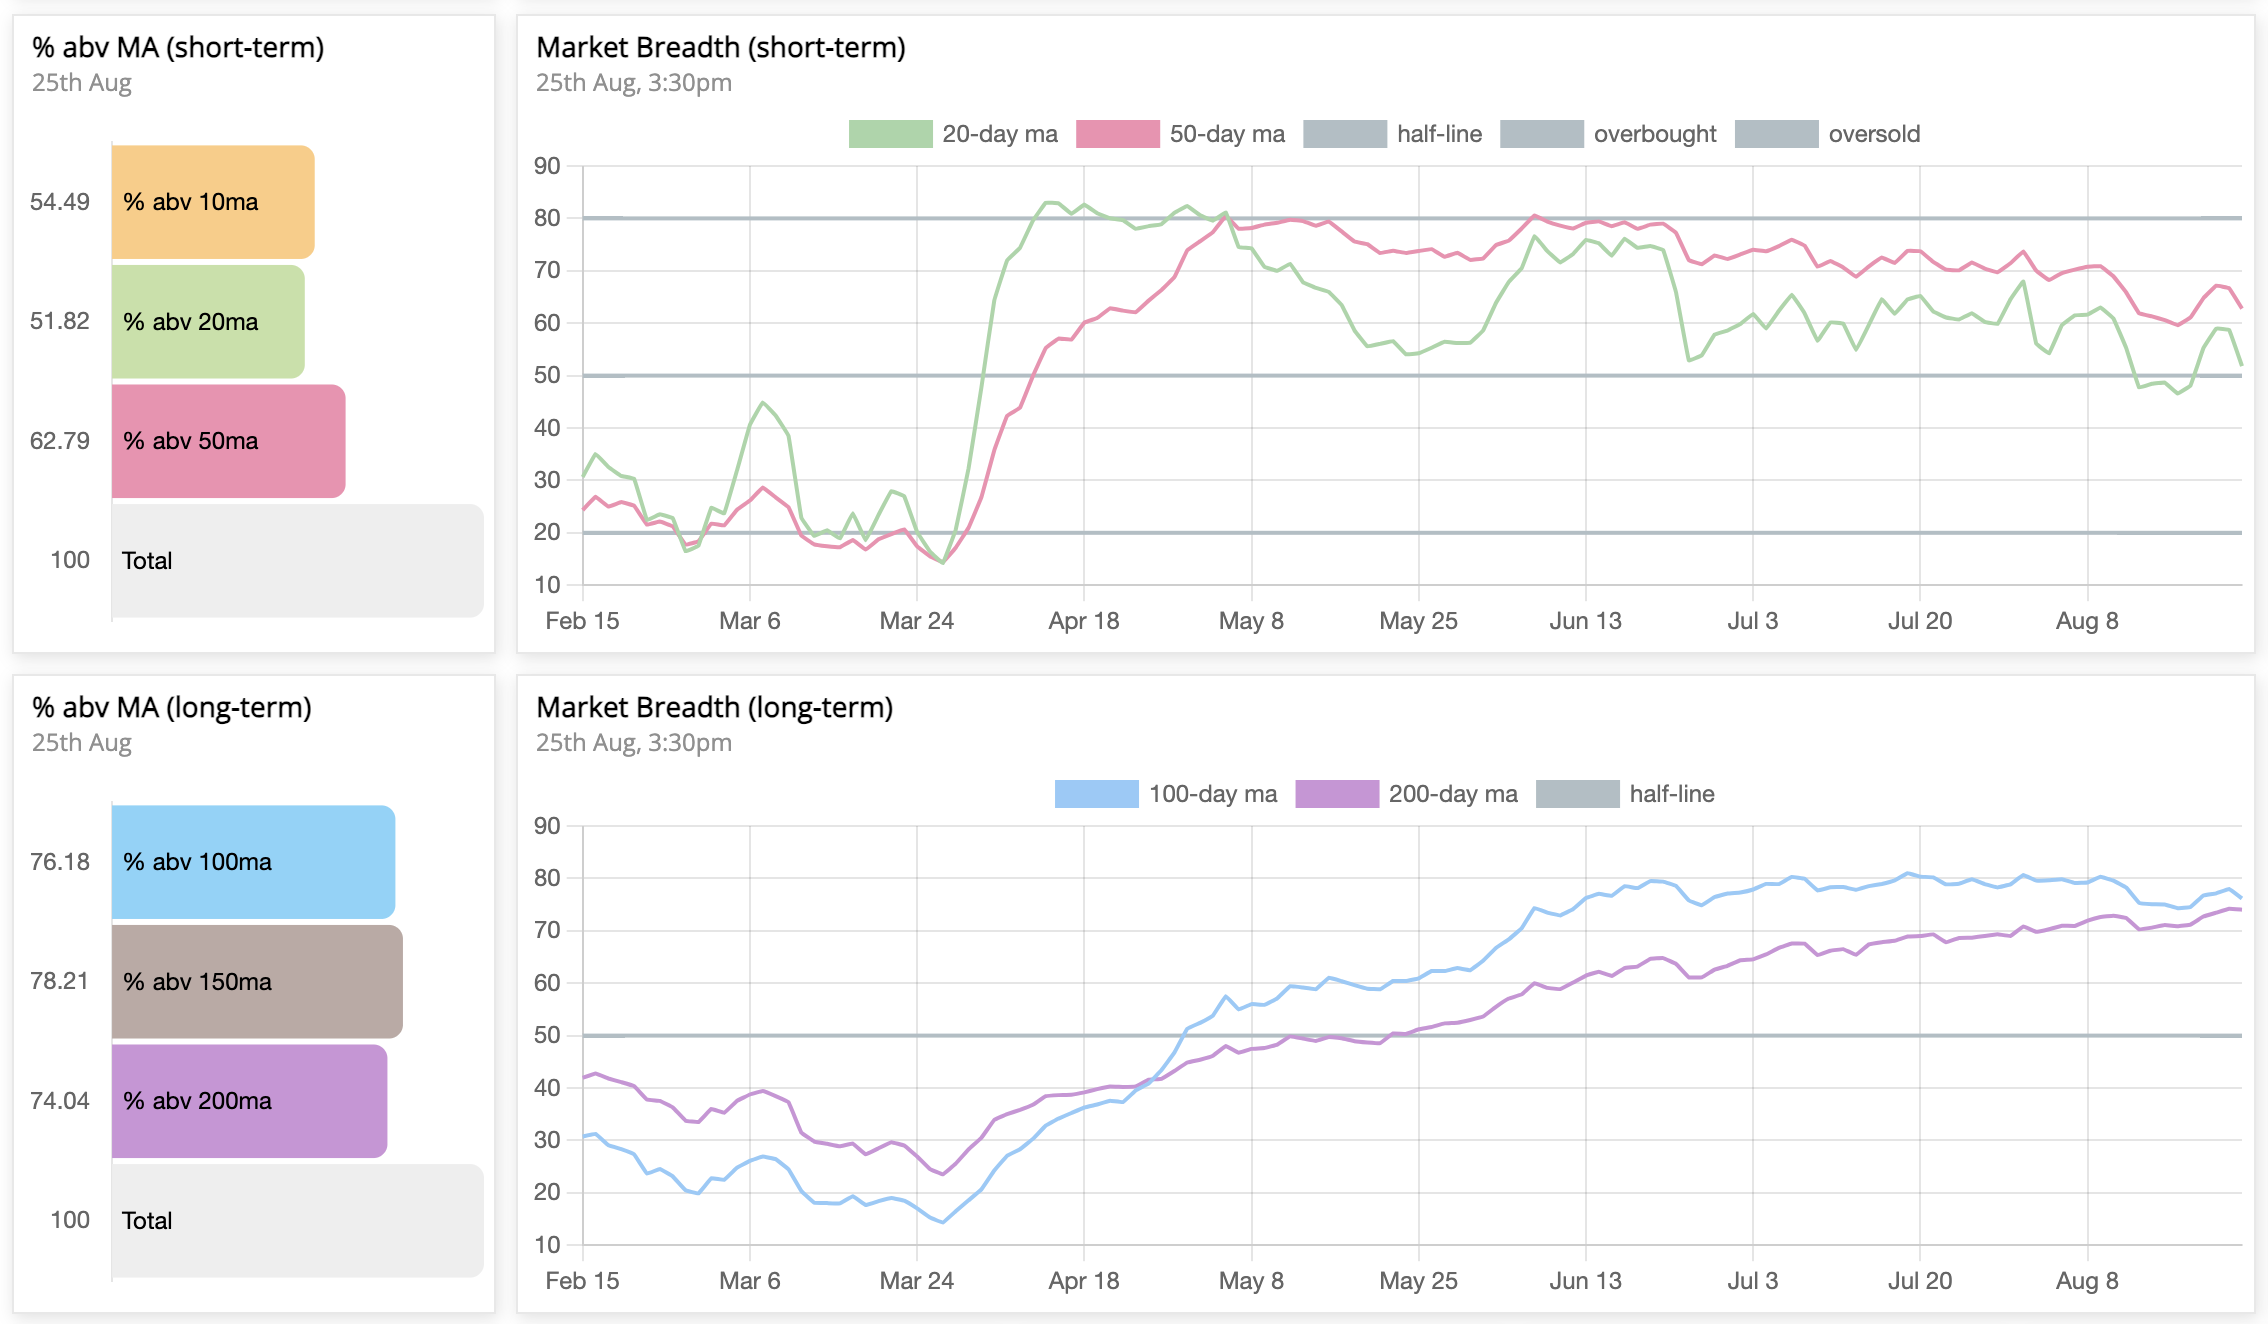Click 'Aug 8' on the short-term chart axis
This screenshot has width=2268, height=1324.
(x=2087, y=621)
